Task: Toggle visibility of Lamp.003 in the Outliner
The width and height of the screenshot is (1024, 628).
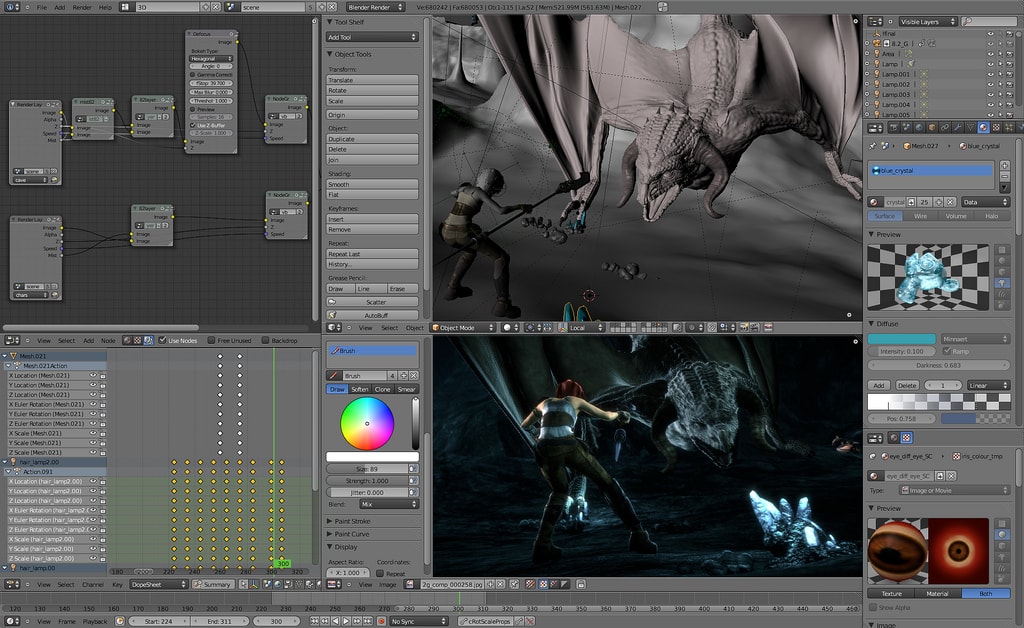Action: pos(991,95)
